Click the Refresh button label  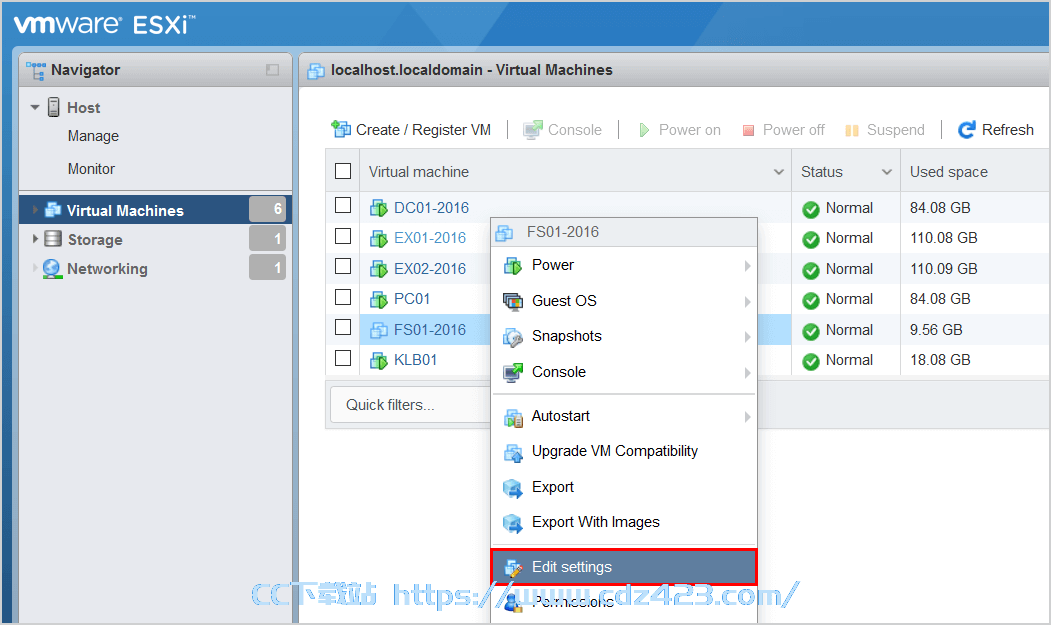[1007, 129]
